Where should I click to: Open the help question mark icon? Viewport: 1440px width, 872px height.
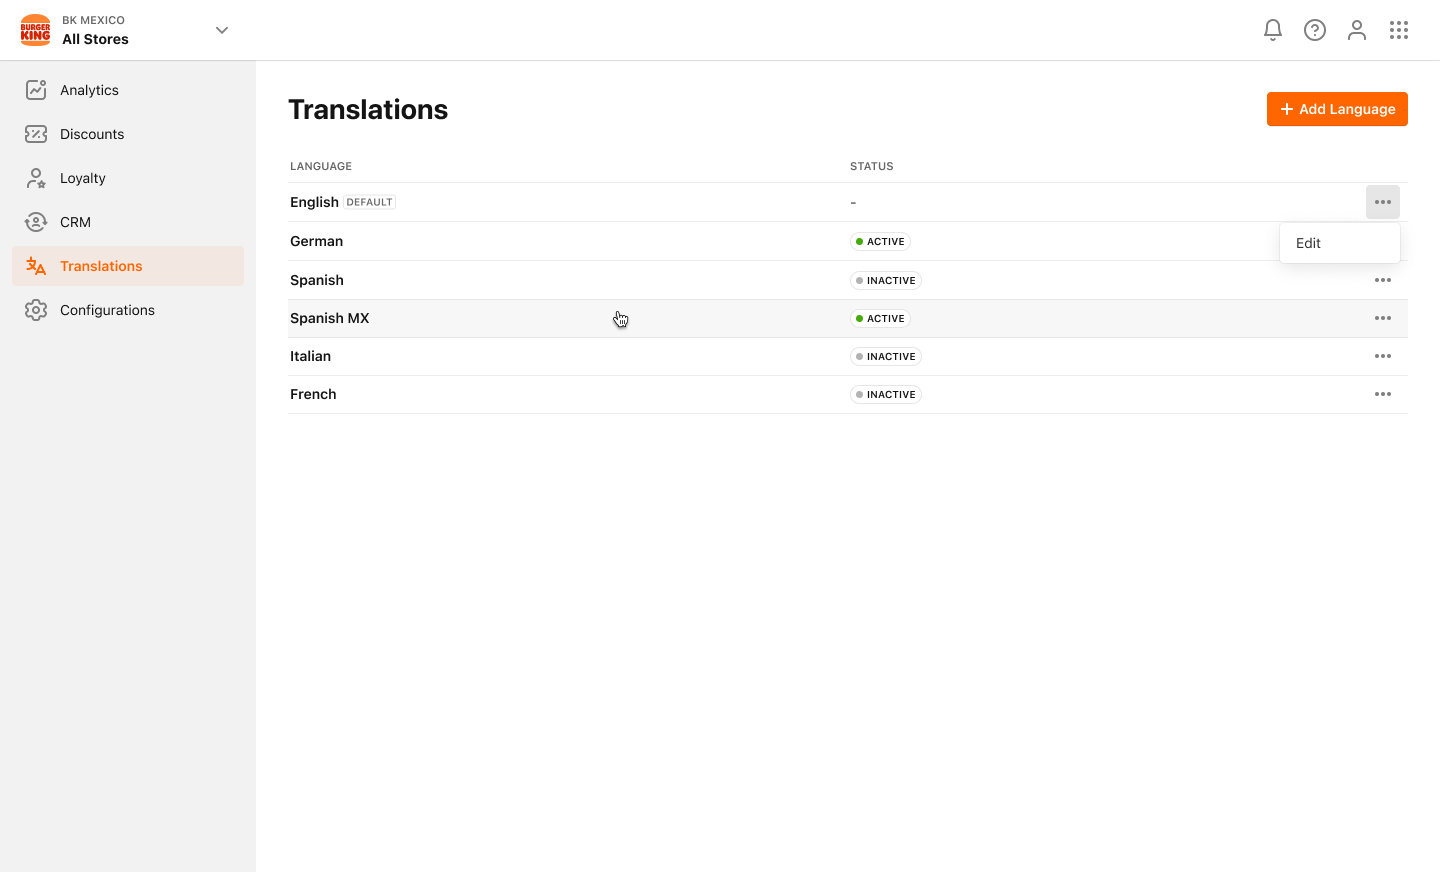pyautogui.click(x=1315, y=30)
